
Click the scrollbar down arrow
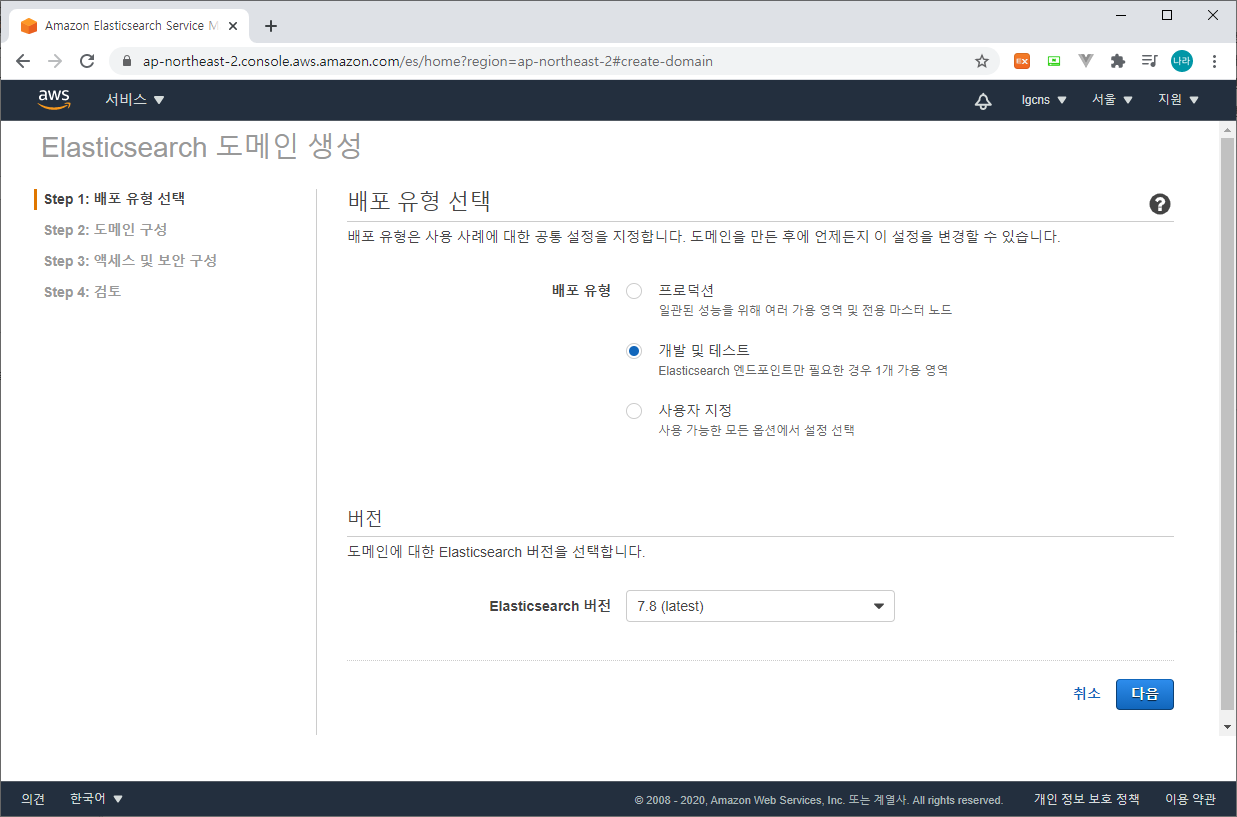pyautogui.click(x=1228, y=727)
